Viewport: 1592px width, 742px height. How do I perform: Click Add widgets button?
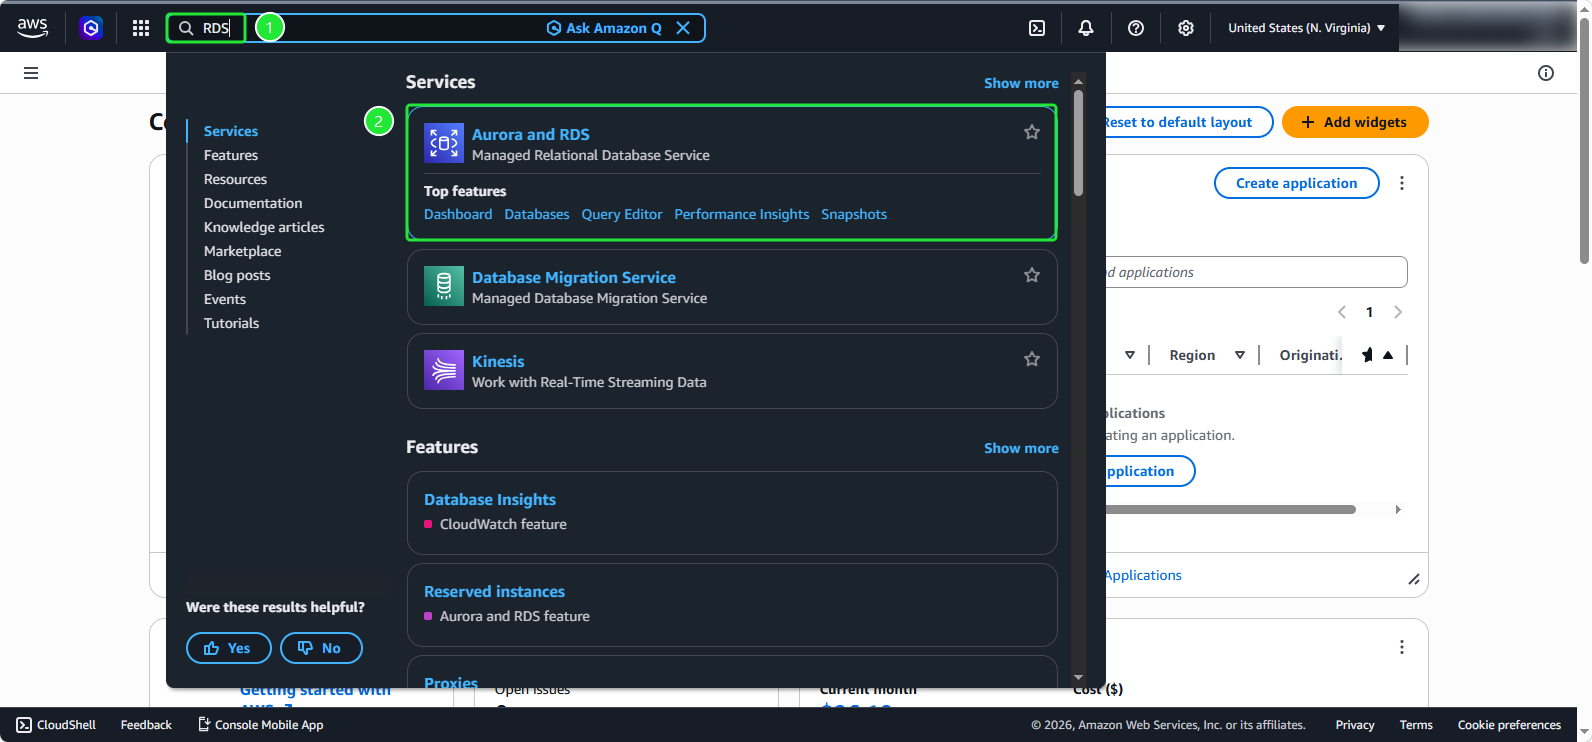point(1355,122)
